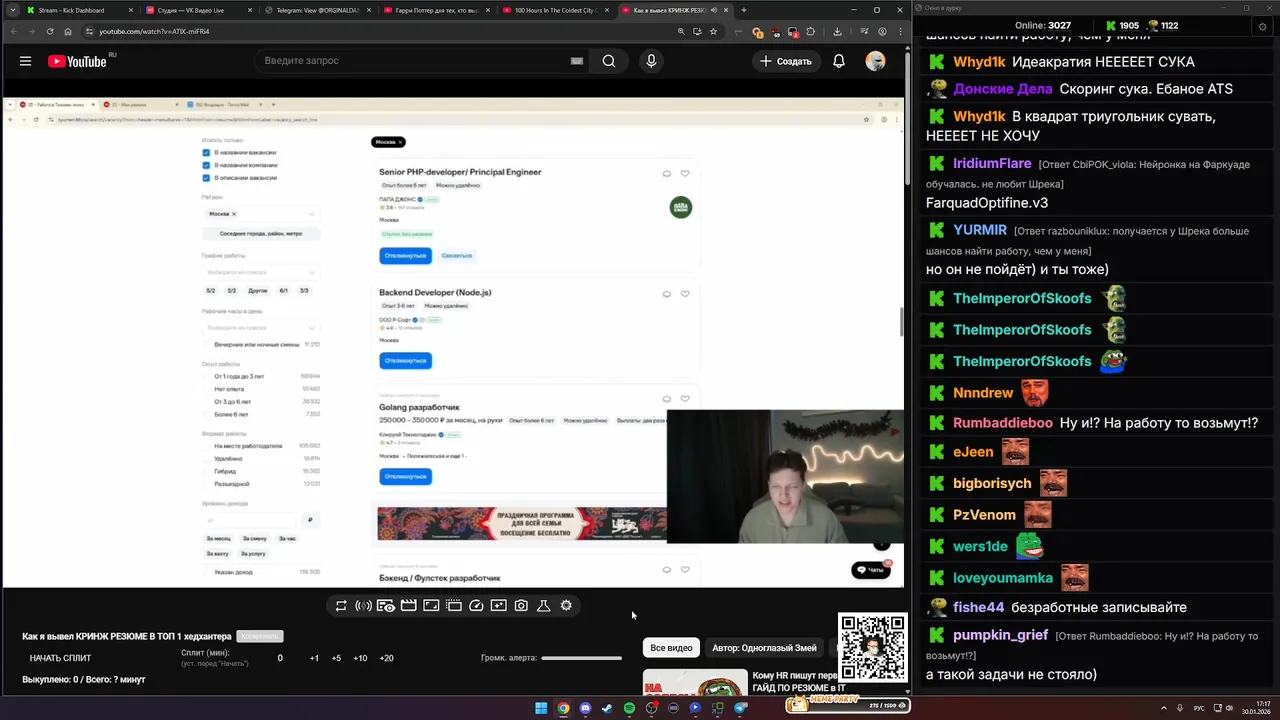Viewport: 1280px width, 720px height.
Task: Open the 'Рабочие часы в день' dropdown
Action: point(260,328)
